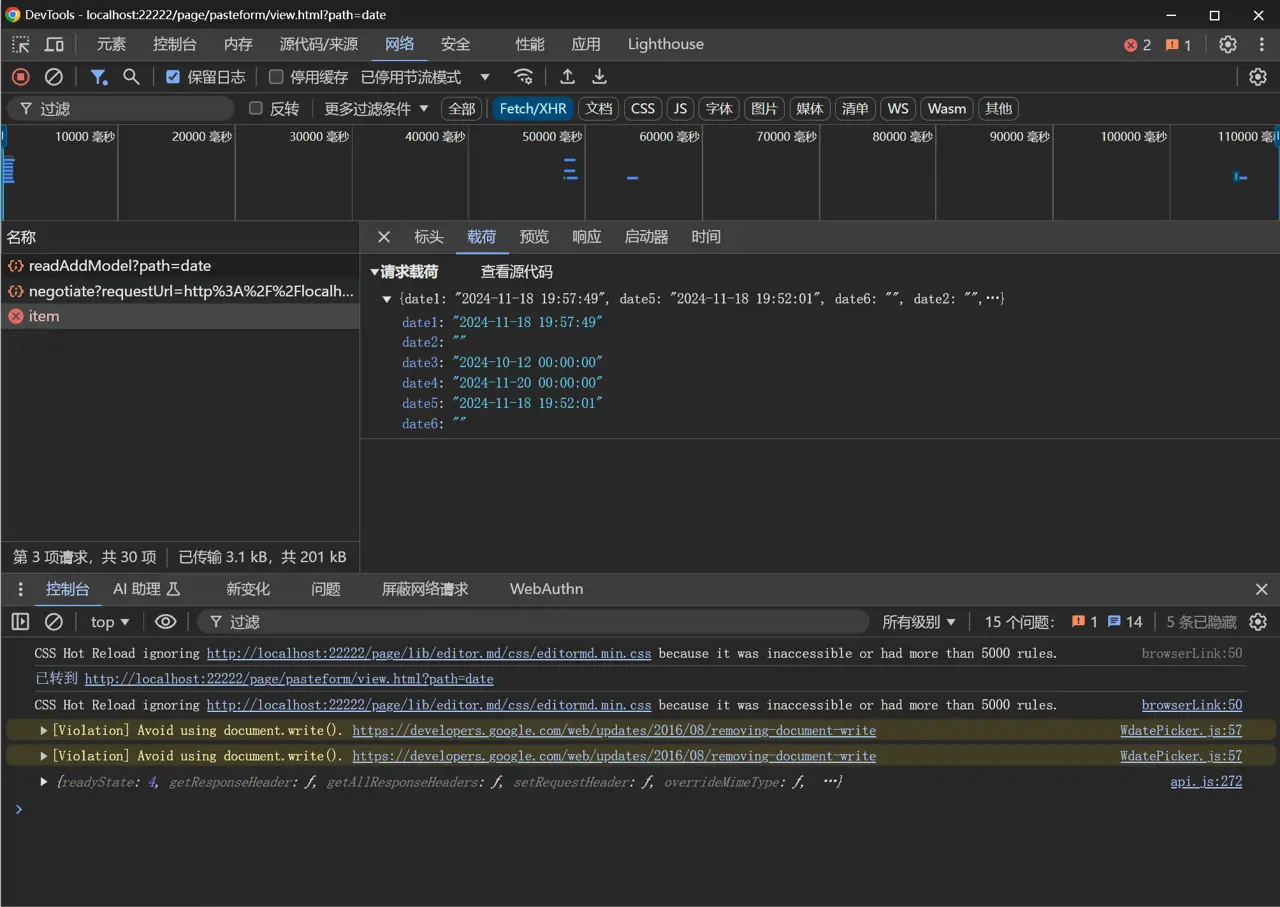This screenshot has height=907, width=1280.
Task: Toggle the CSS filter chip
Action: click(x=643, y=109)
